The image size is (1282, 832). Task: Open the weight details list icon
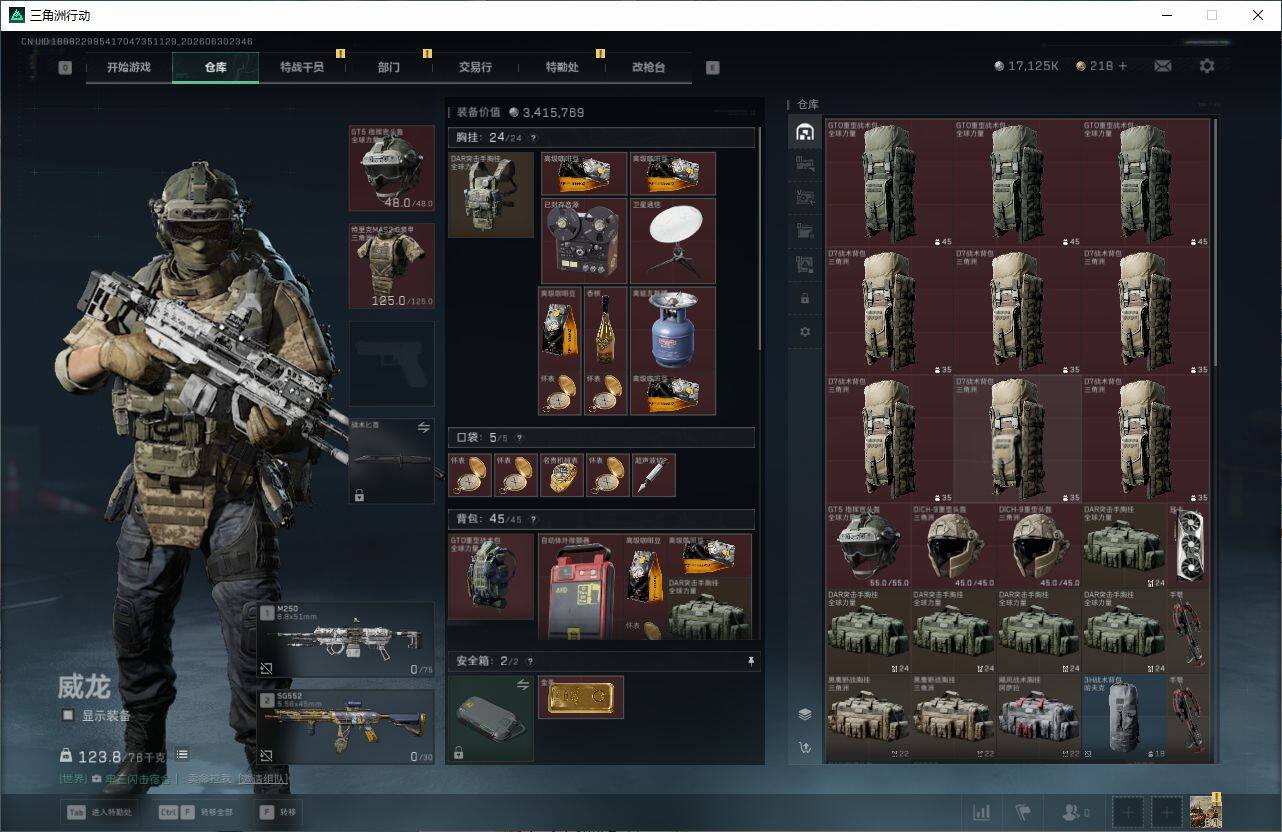click(182, 754)
